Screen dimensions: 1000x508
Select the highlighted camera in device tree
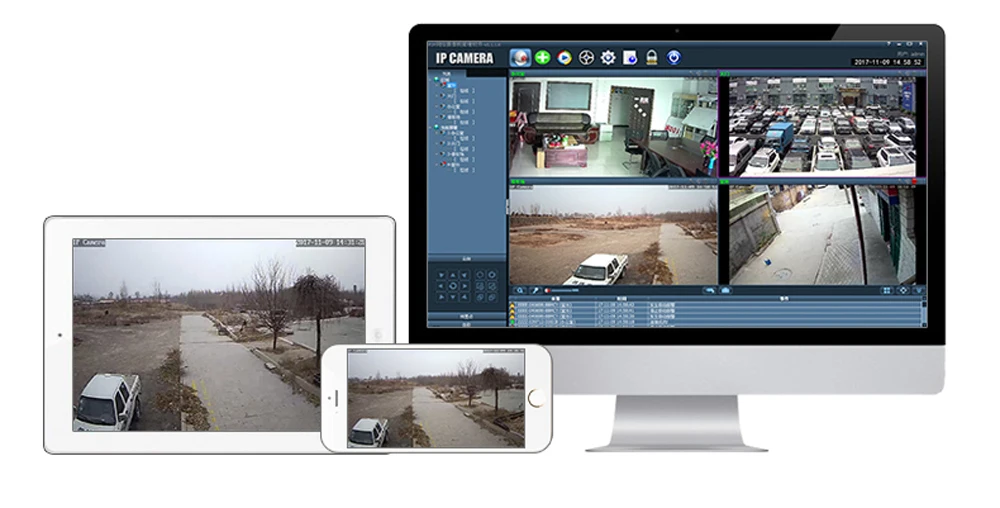tap(452, 85)
